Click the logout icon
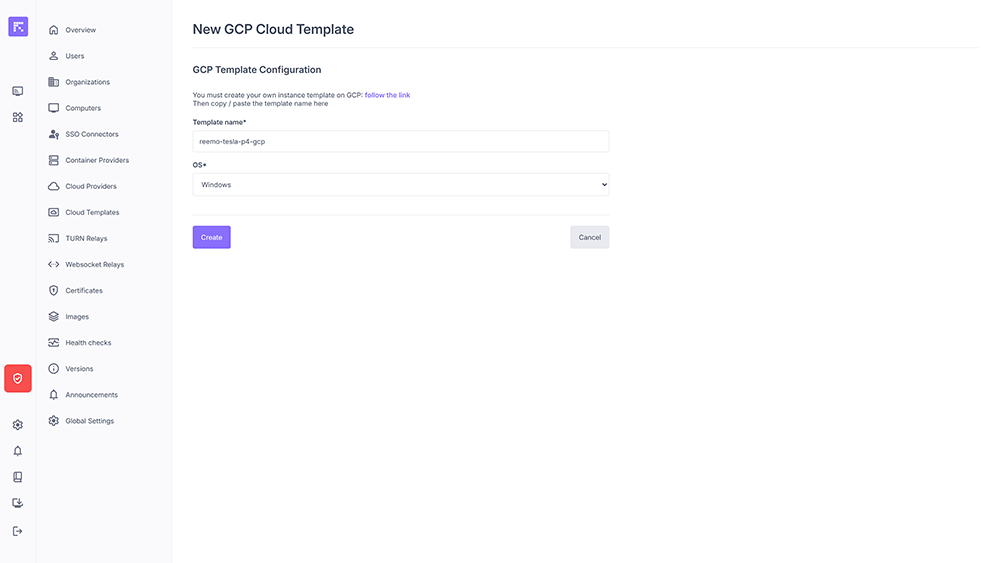This screenshot has width=1000, height=563. point(18,531)
